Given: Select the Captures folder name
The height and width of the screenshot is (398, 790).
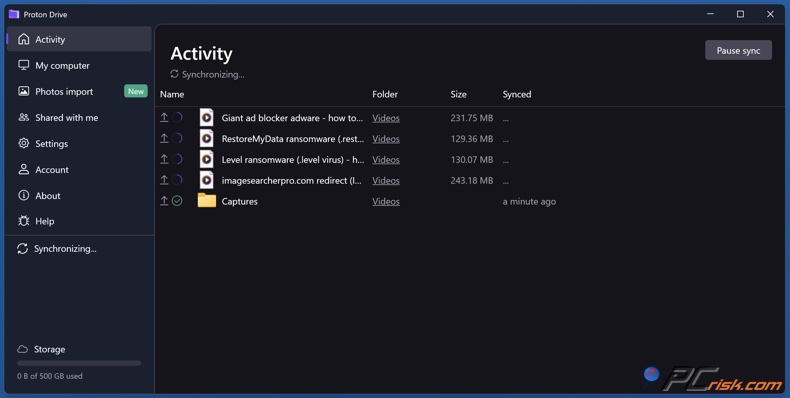Looking at the screenshot, I should coord(239,202).
